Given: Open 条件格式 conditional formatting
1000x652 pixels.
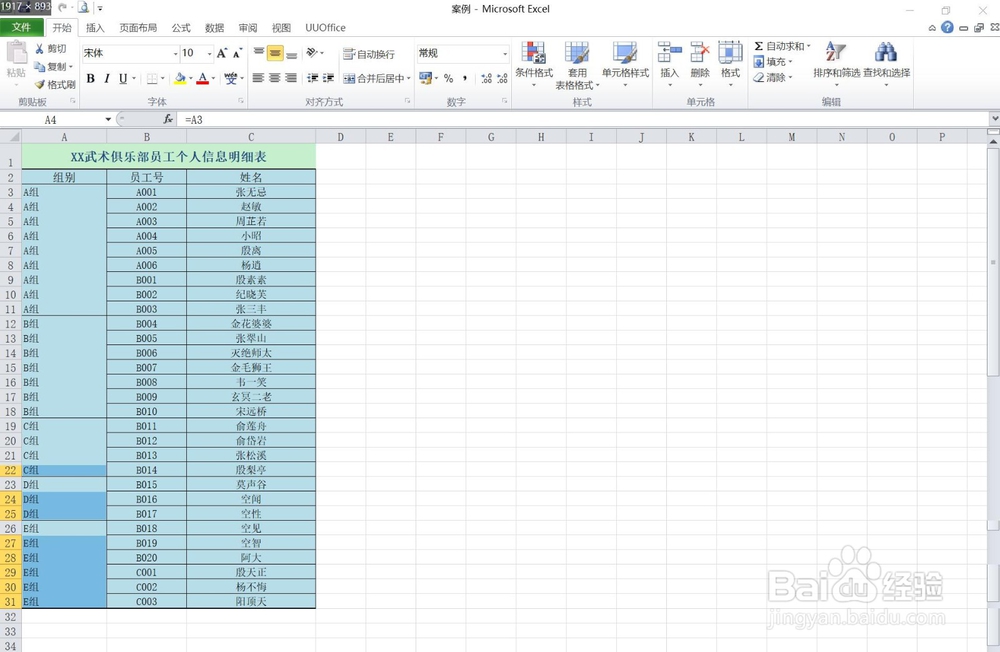Looking at the screenshot, I should pyautogui.click(x=534, y=64).
